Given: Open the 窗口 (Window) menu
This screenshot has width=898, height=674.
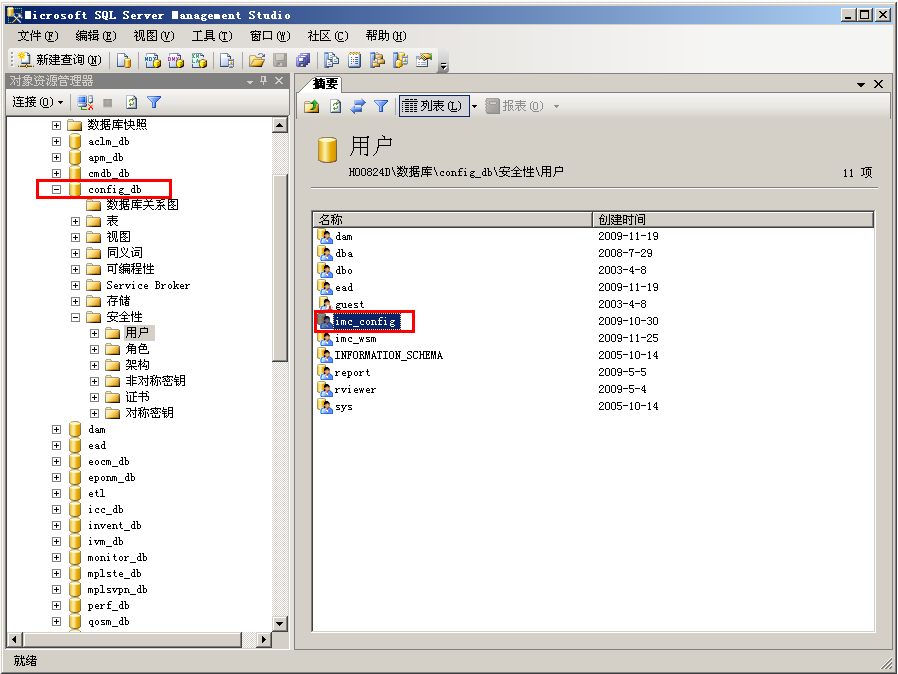Looking at the screenshot, I should (270, 36).
